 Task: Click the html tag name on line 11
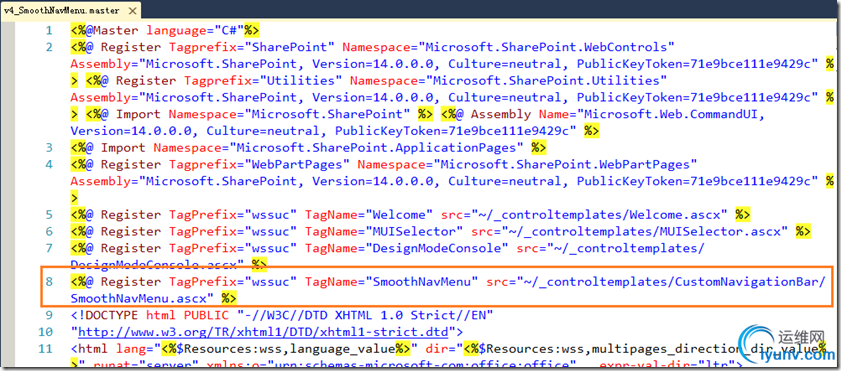[93, 348]
